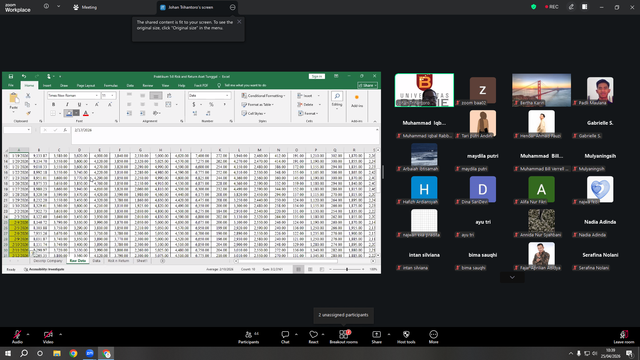This screenshot has width=640, height=360.
Task: Open Windows Start menu
Action: 8,353
